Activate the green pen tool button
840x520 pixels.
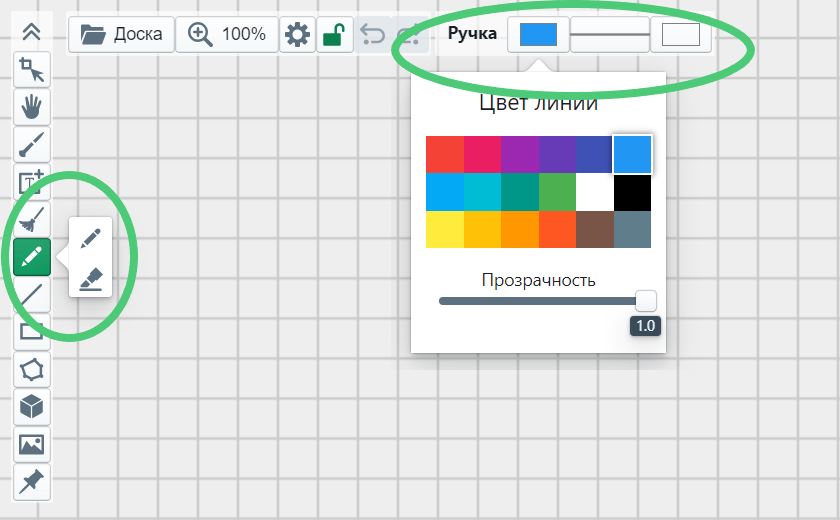click(32, 257)
